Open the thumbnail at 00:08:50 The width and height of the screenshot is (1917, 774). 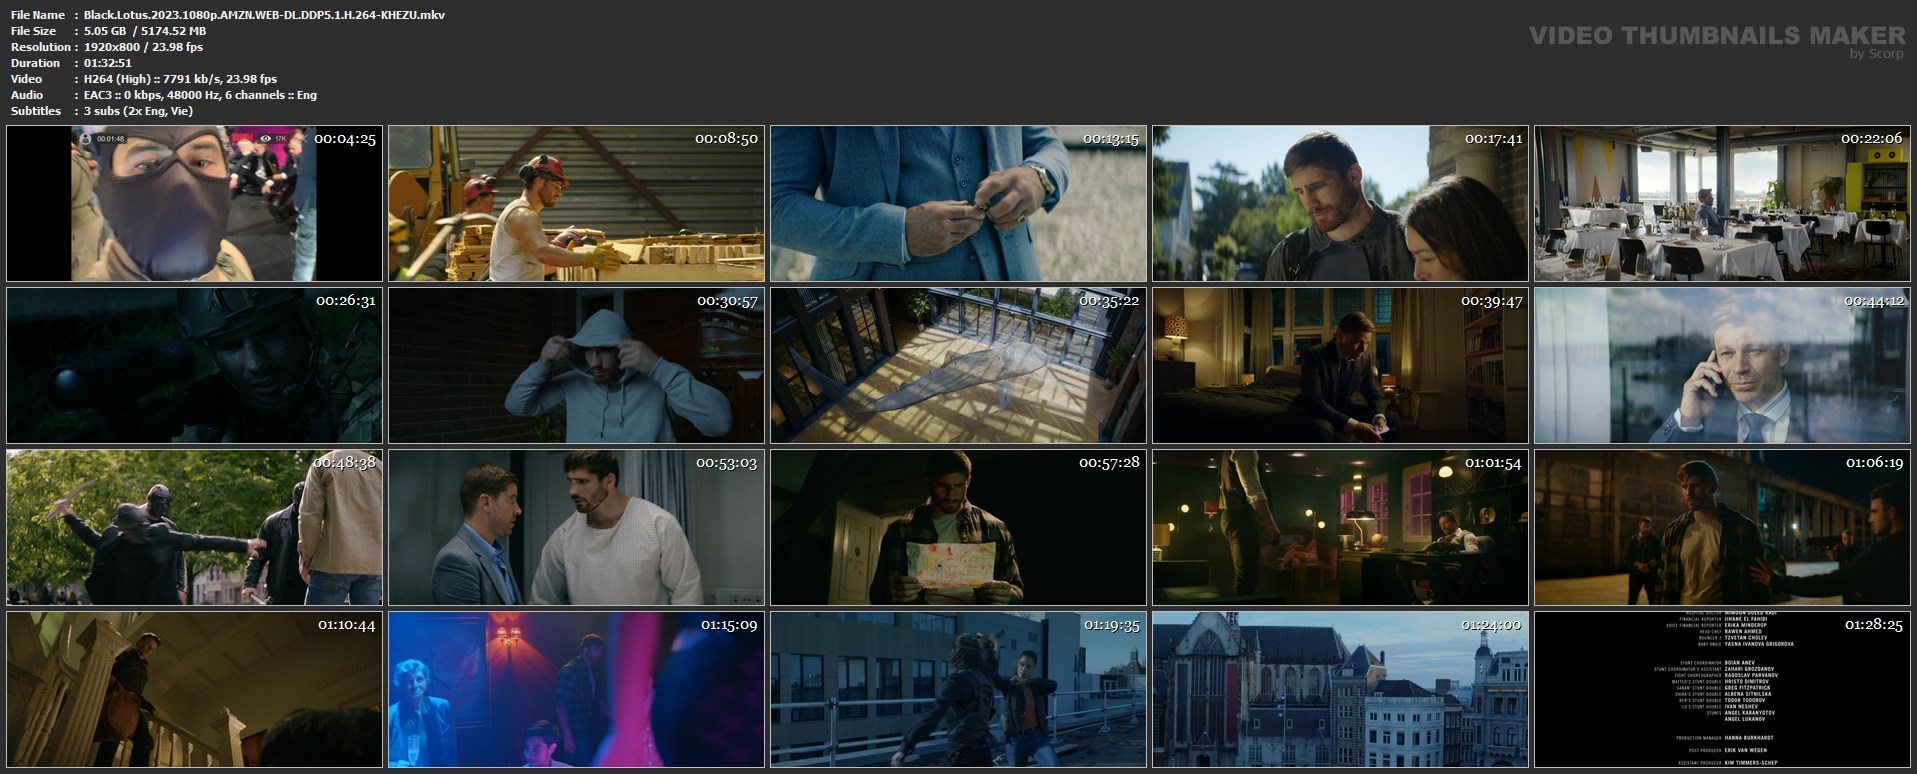pos(576,203)
